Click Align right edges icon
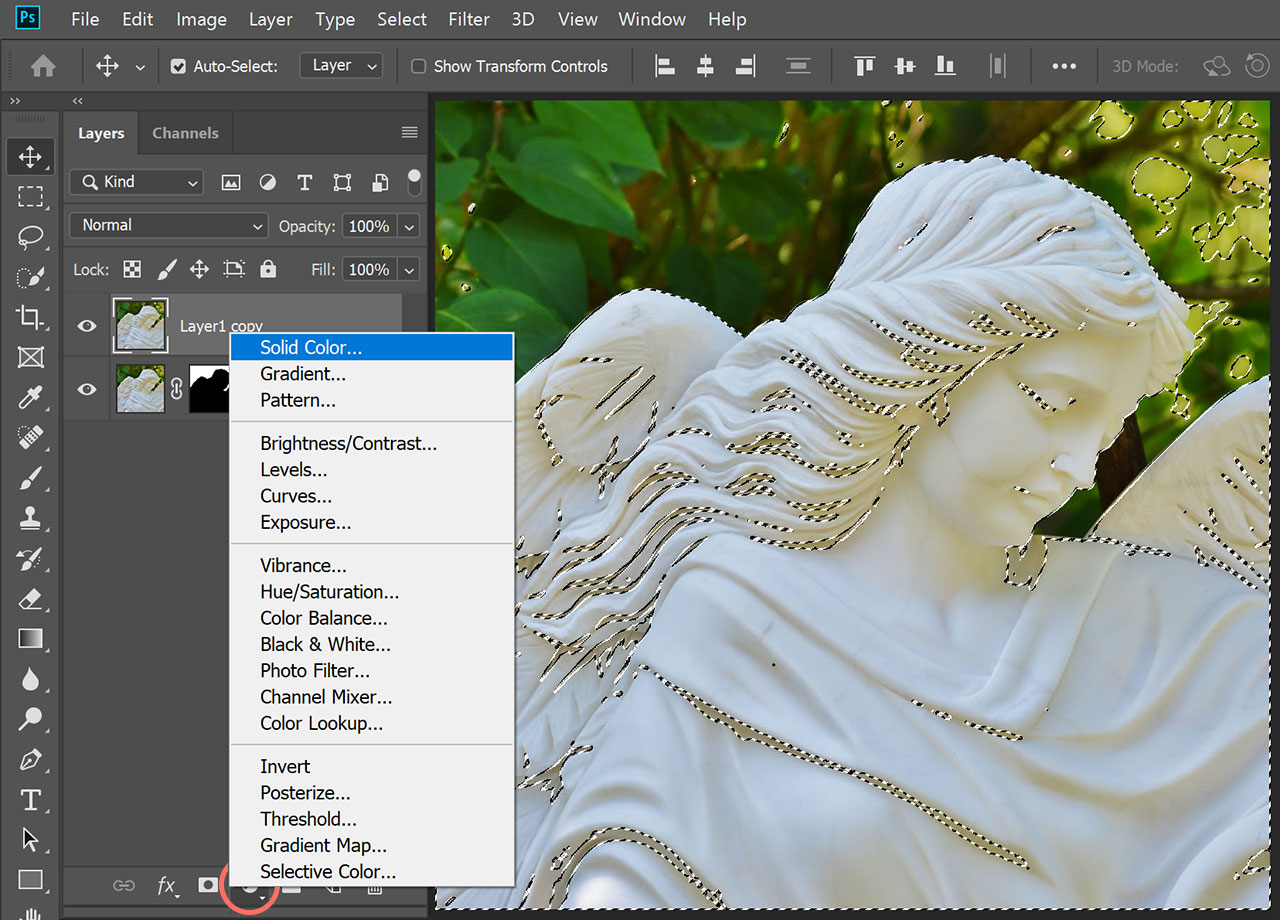1280x920 pixels. [x=745, y=66]
